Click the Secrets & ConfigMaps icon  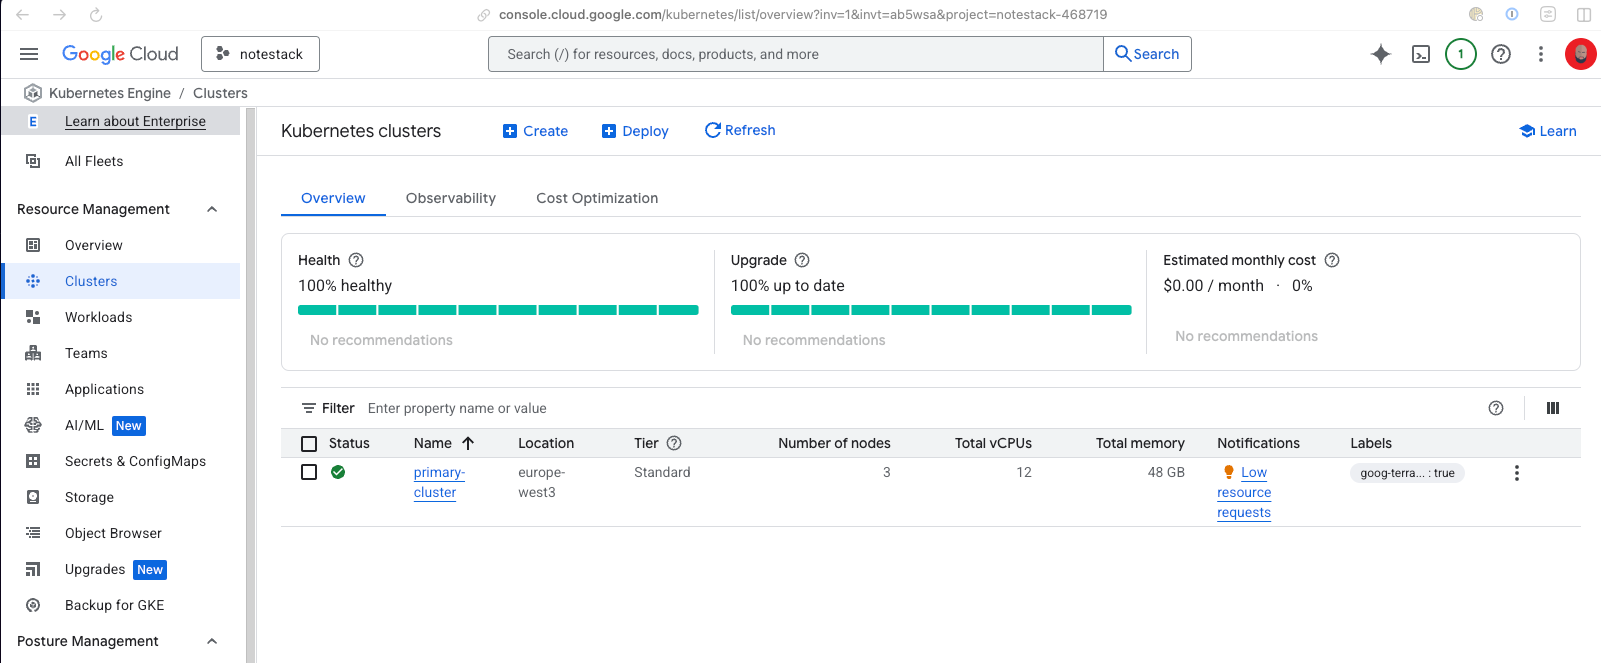coord(33,461)
